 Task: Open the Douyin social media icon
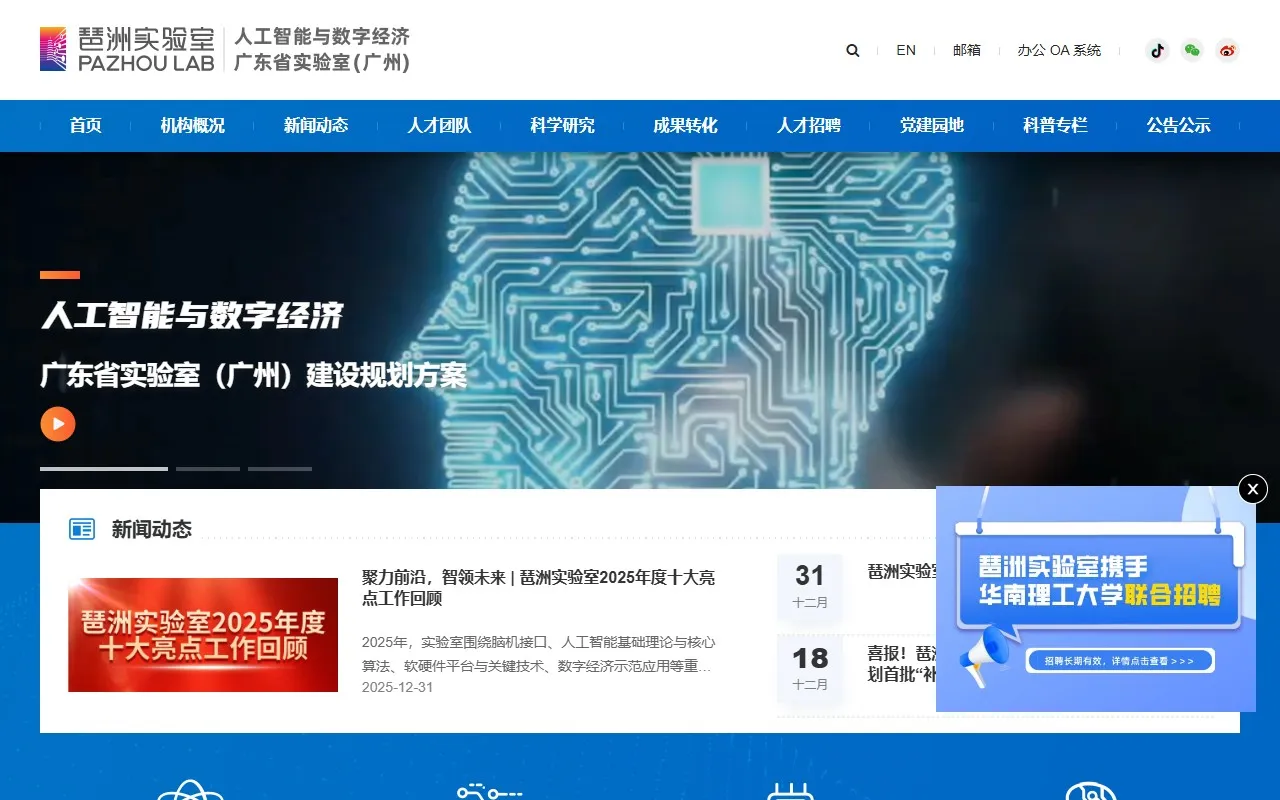click(1157, 50)
